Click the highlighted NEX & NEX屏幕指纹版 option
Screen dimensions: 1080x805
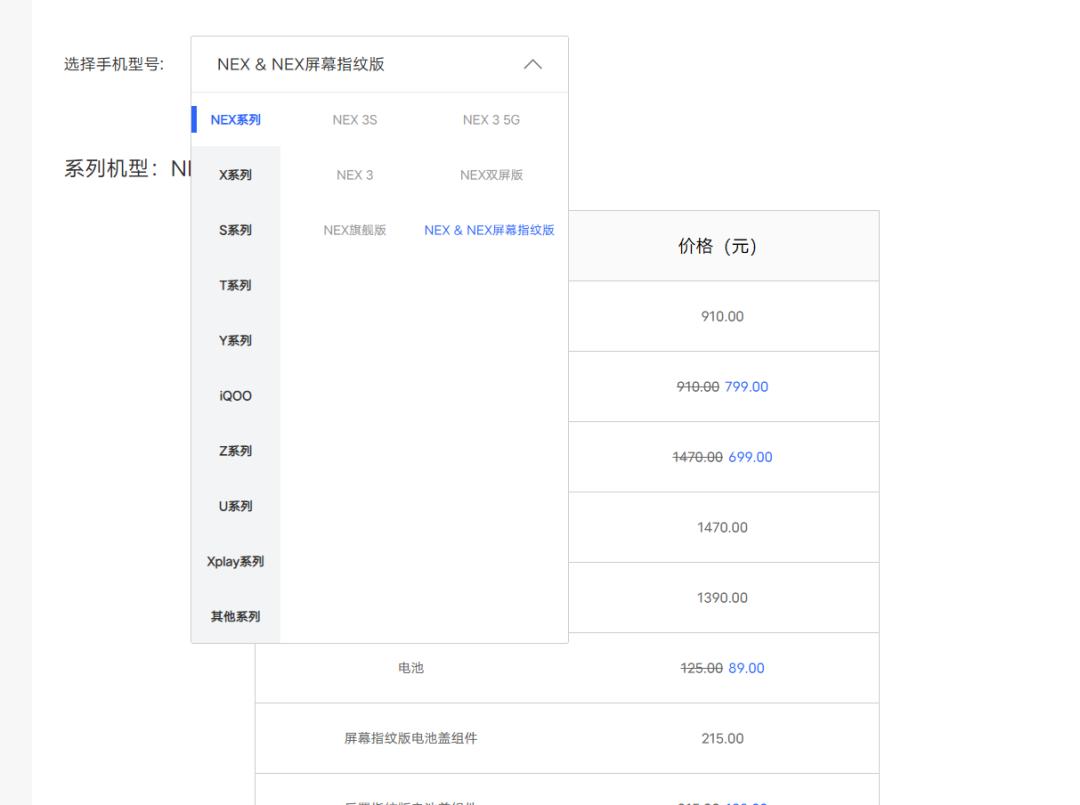click(x=489, y=230)
